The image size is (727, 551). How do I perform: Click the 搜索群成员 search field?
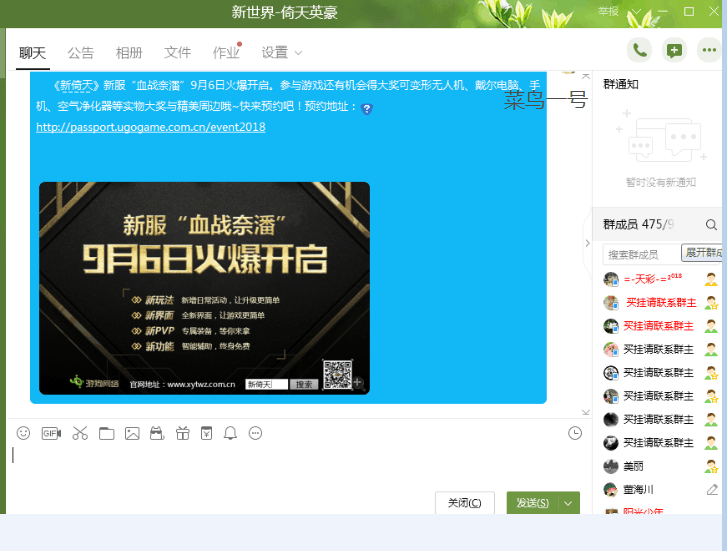tap(640, 254)
